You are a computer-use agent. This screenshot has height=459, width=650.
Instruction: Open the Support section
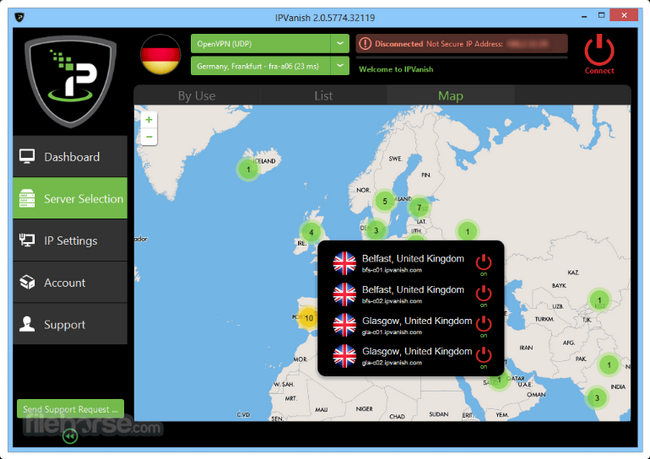tap(70, 324)
